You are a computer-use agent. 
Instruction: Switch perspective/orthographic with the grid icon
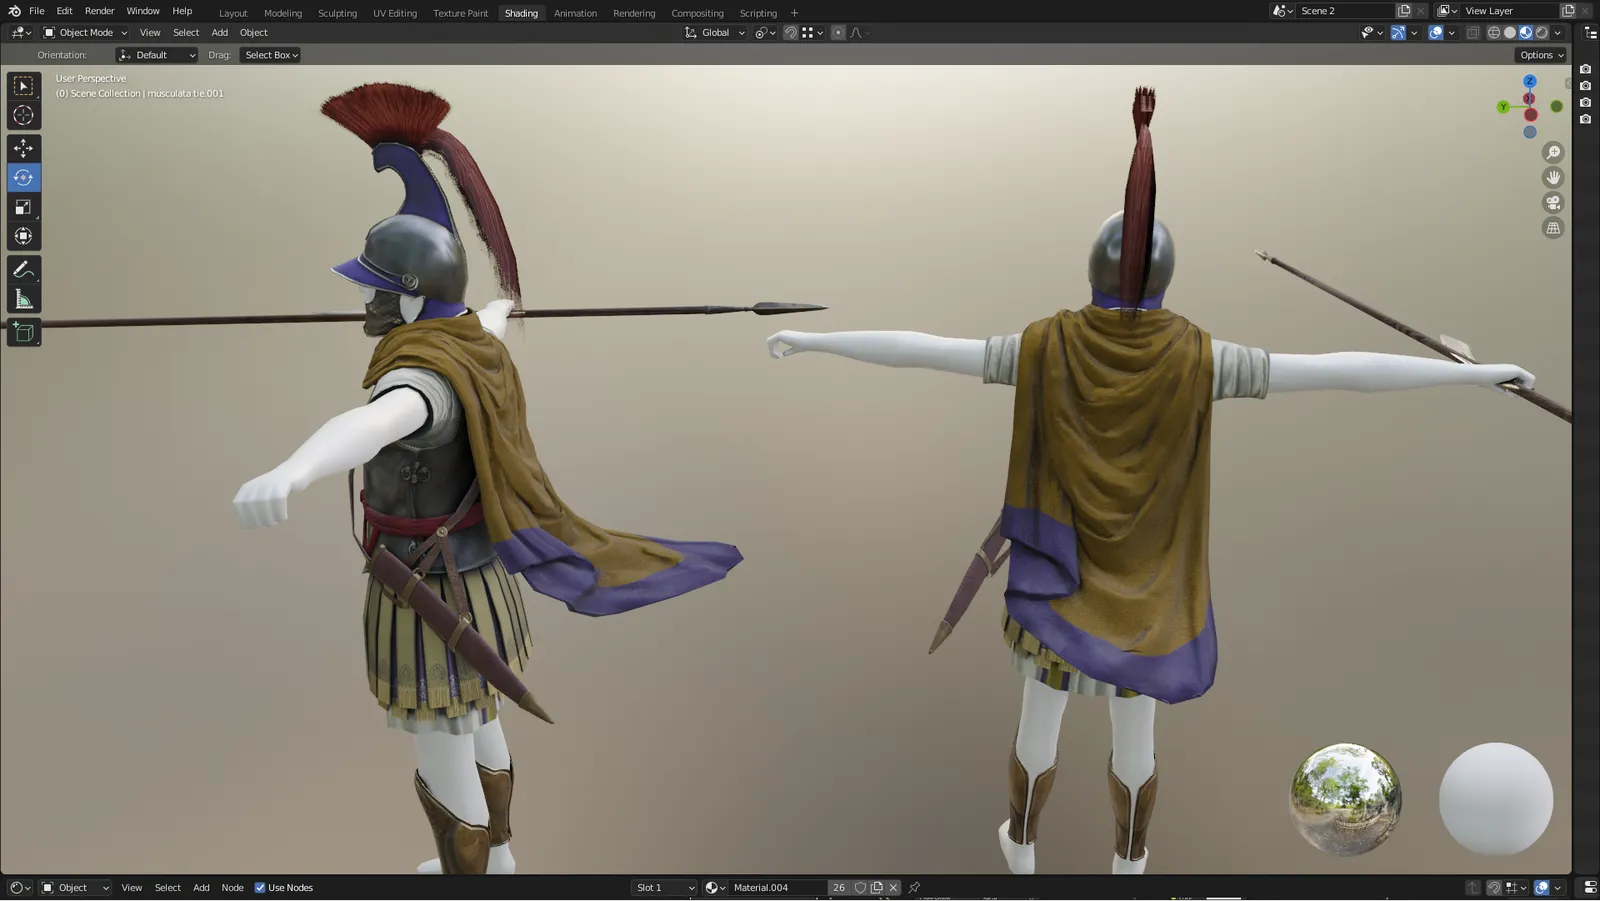pos(1553,228)
